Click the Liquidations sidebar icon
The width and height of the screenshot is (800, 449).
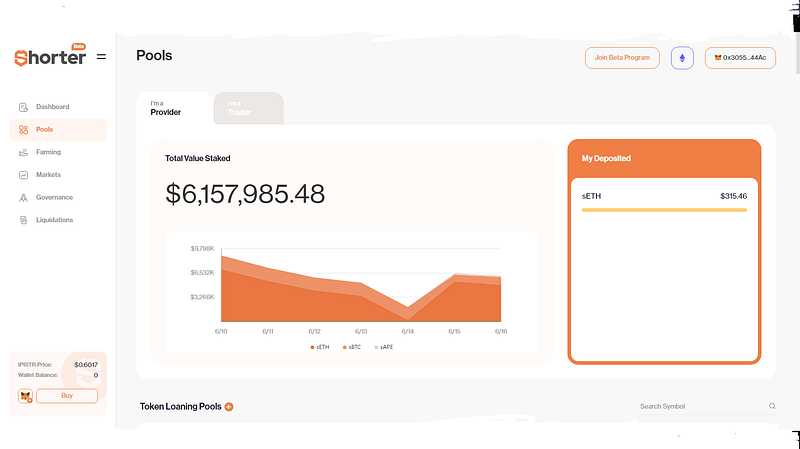point(23,220)
